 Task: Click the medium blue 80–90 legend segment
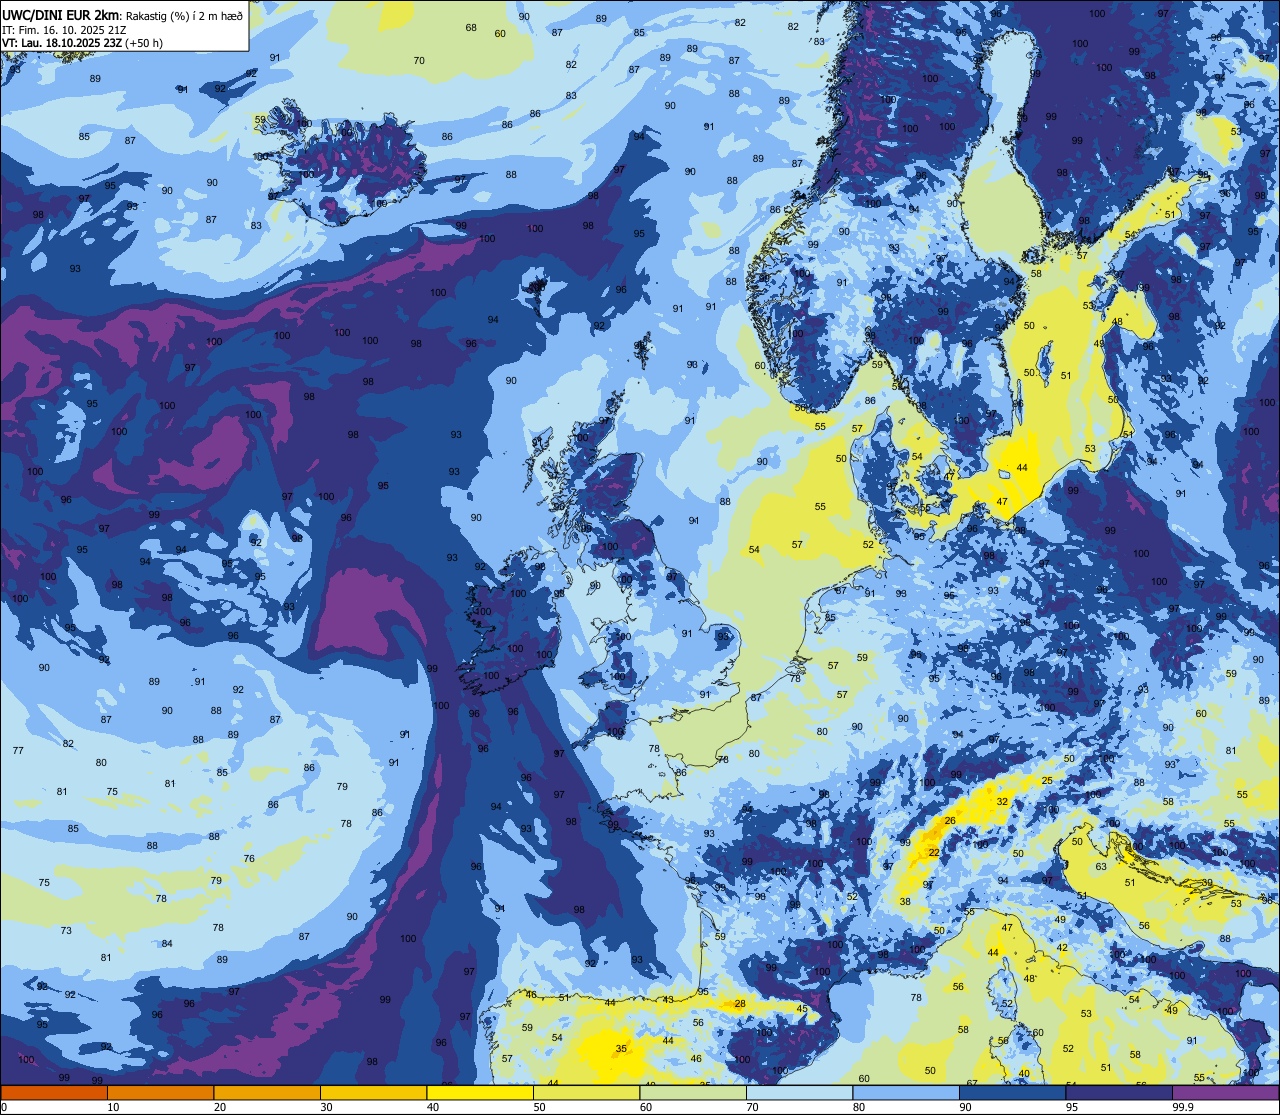point(906,1092)
